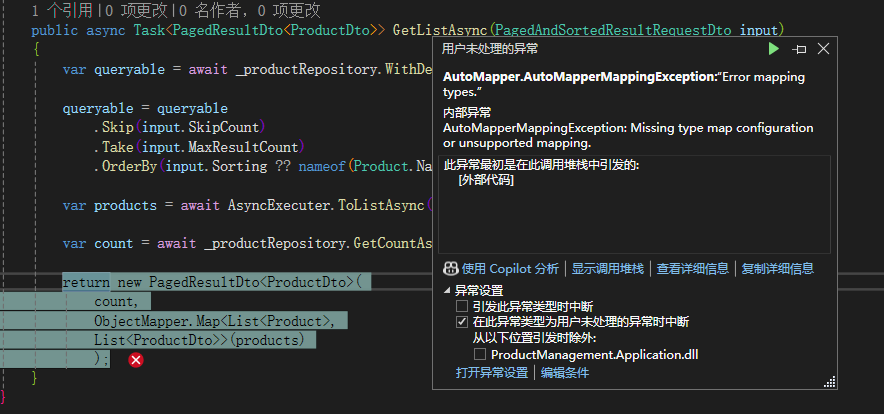Screen dimensions: 884x414
Task: Click the green Continue play arrow in exception popup
Action: 774,49
